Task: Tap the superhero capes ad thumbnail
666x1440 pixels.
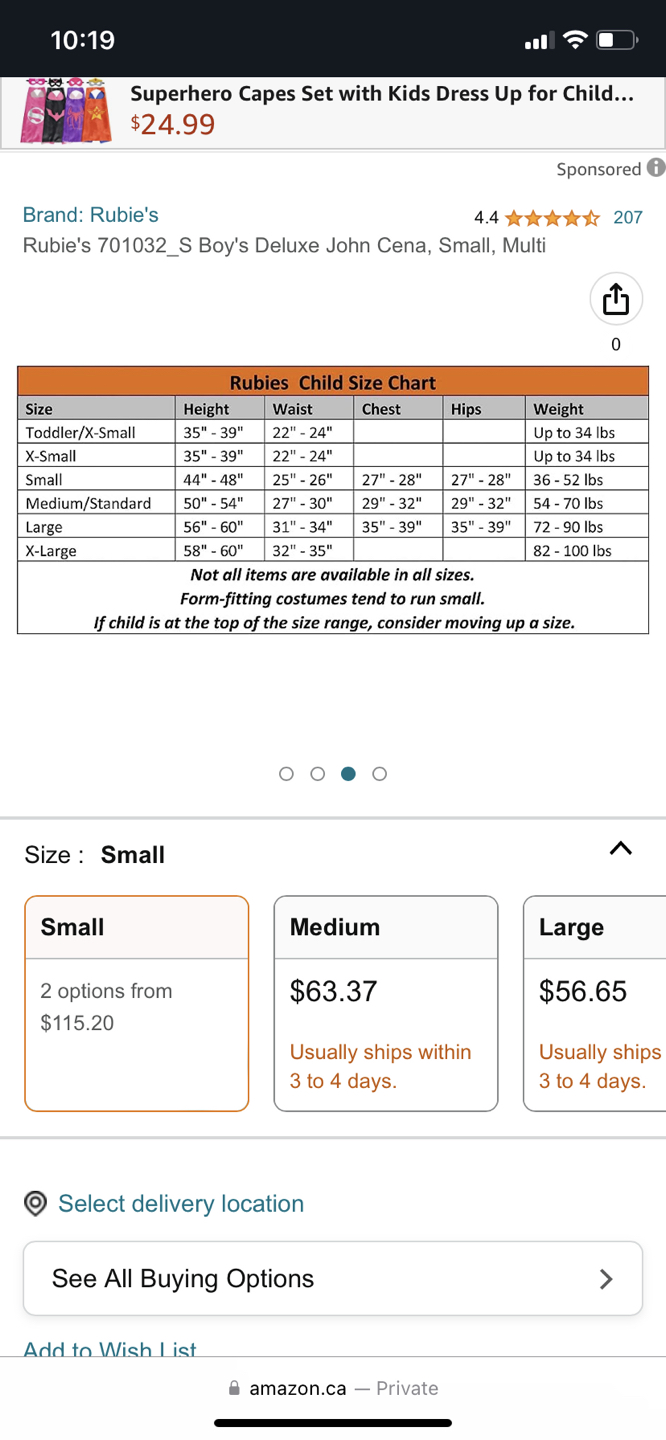Action: [x=65, y=110]
